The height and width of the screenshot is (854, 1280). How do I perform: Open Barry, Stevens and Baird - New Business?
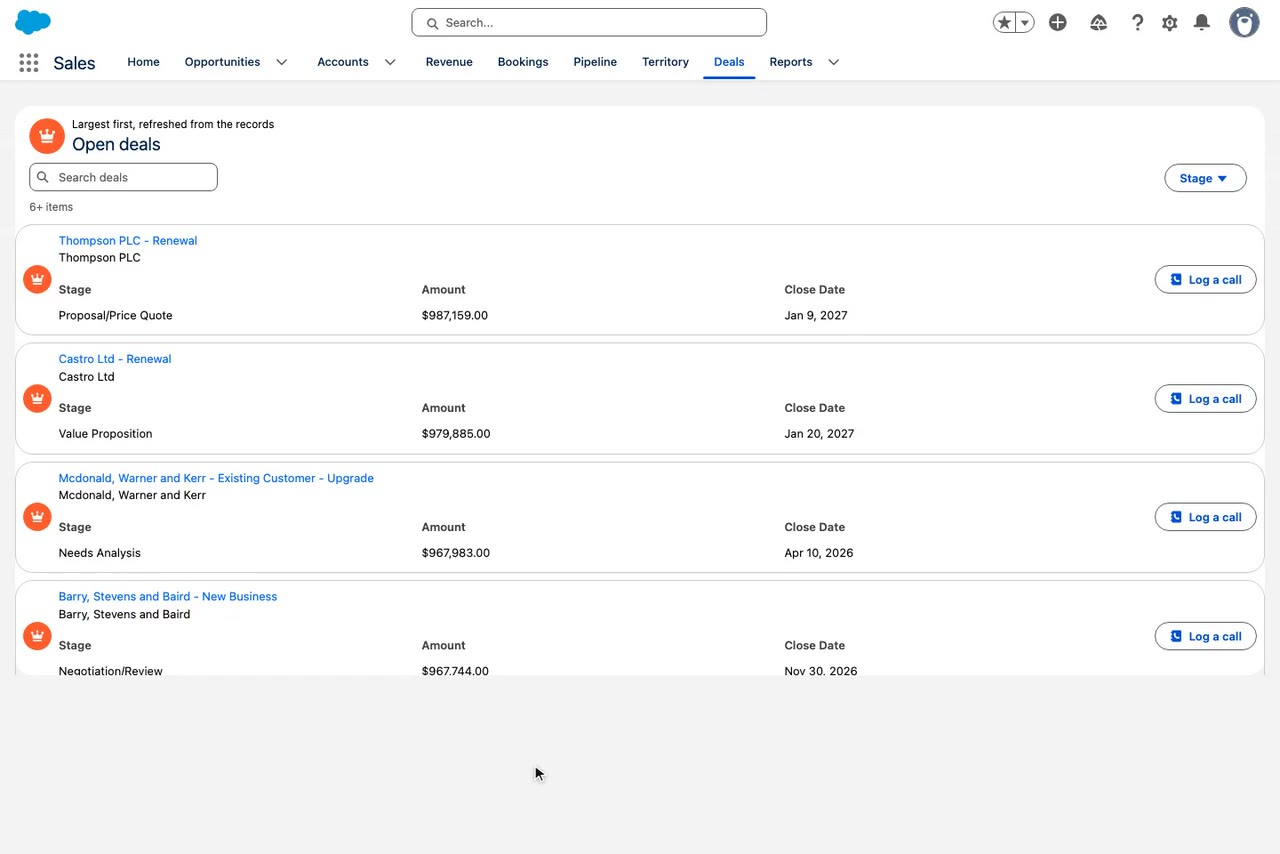point(168,596)
